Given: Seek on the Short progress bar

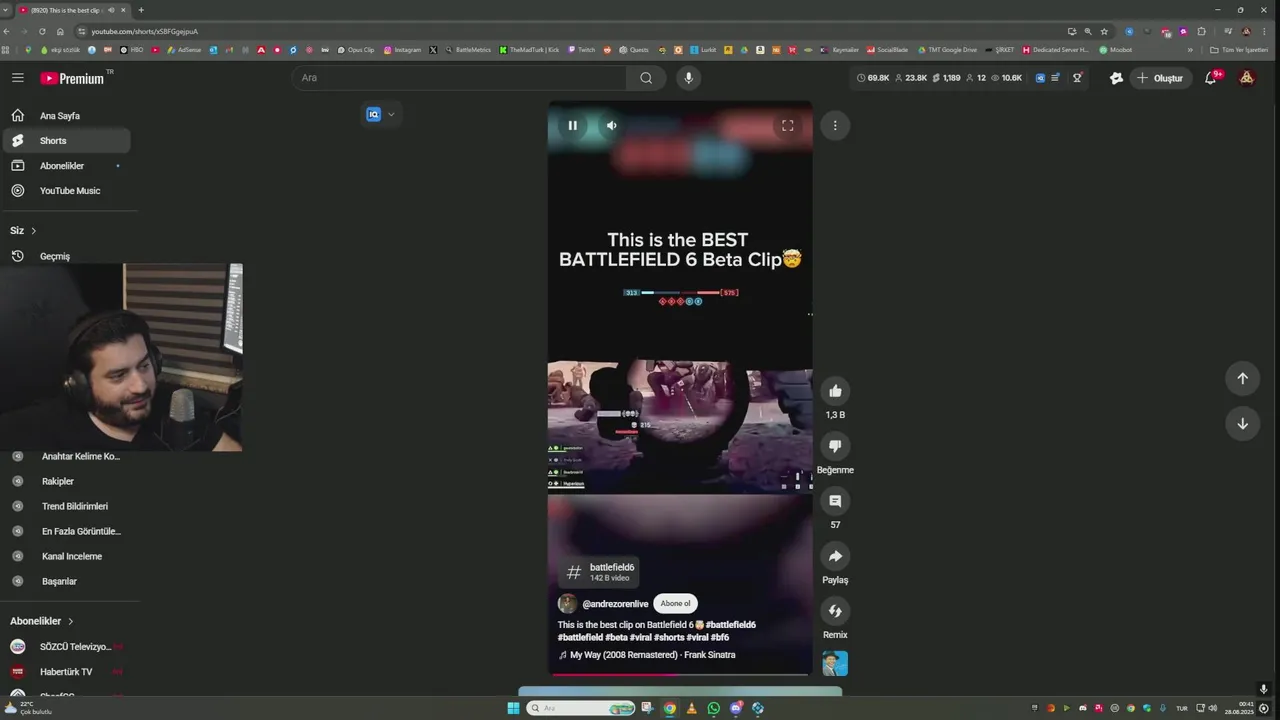Looking at the screenshot, I should (x=680, y=674).
